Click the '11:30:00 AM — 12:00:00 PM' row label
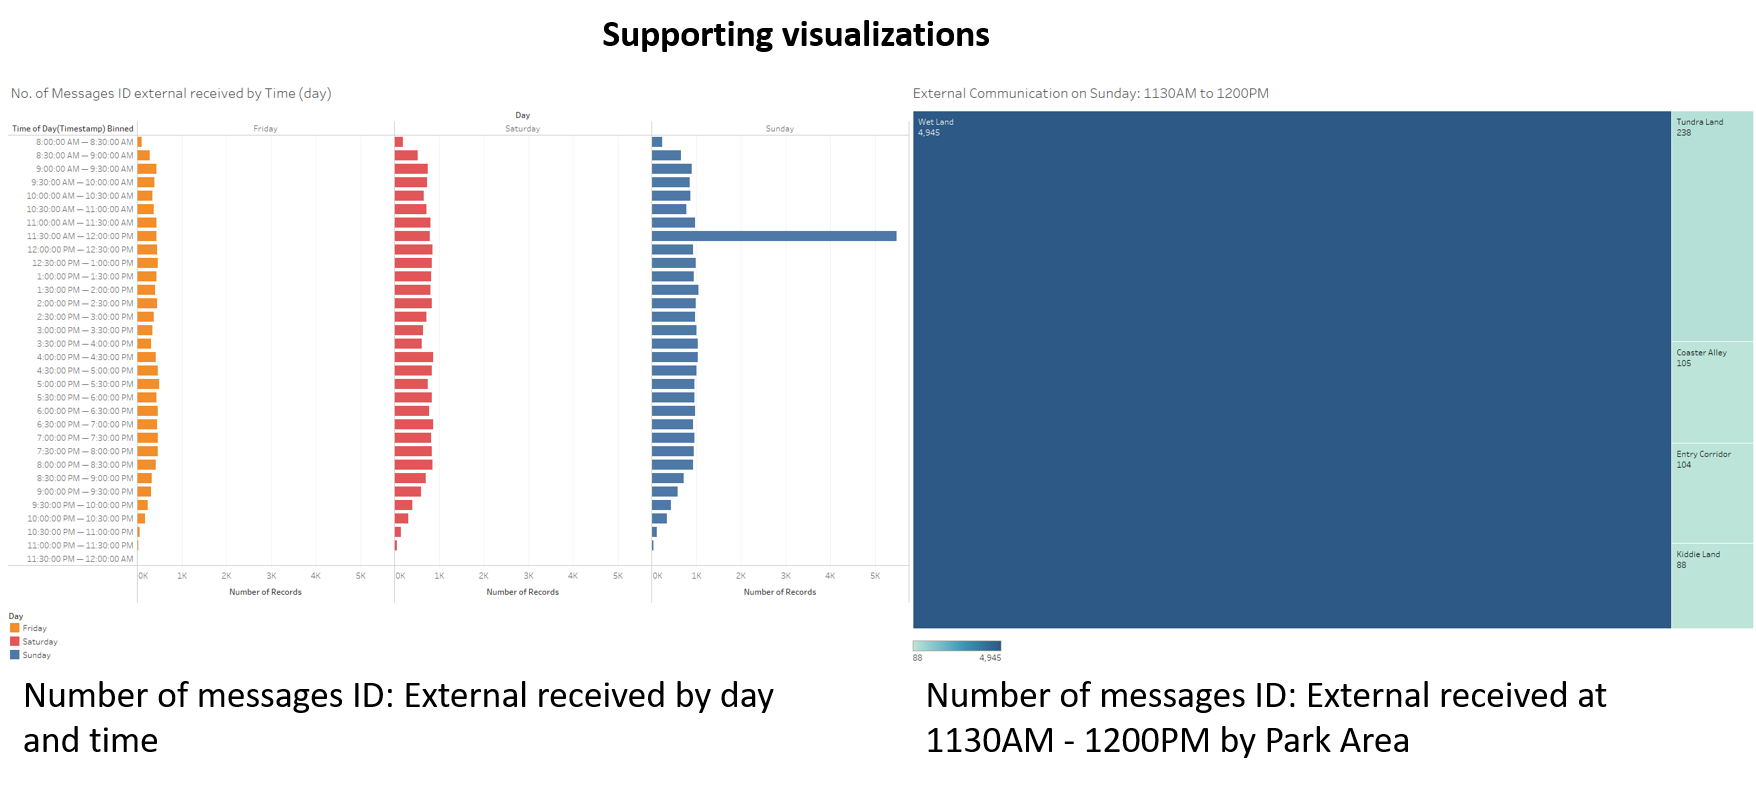1756x785 pixels. click(79, 236)
